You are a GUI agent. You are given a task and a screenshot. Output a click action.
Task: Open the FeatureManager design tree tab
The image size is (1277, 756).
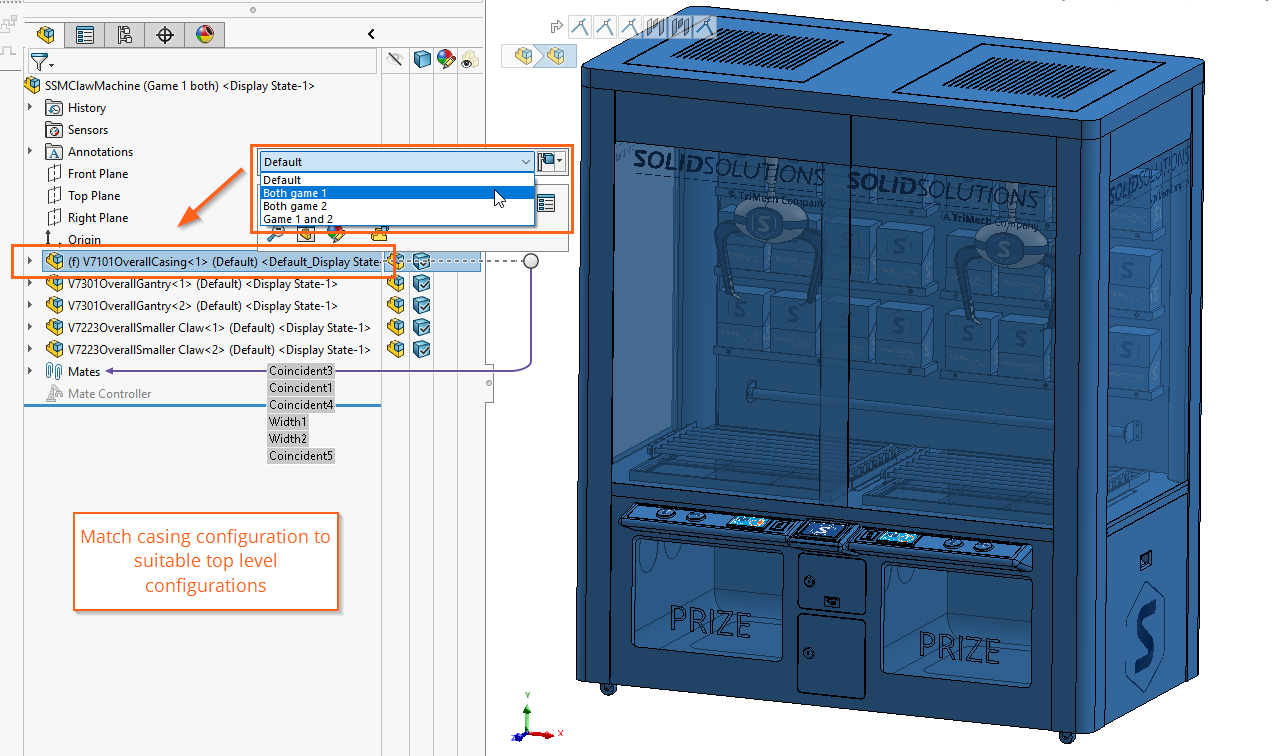click(44, 33)
